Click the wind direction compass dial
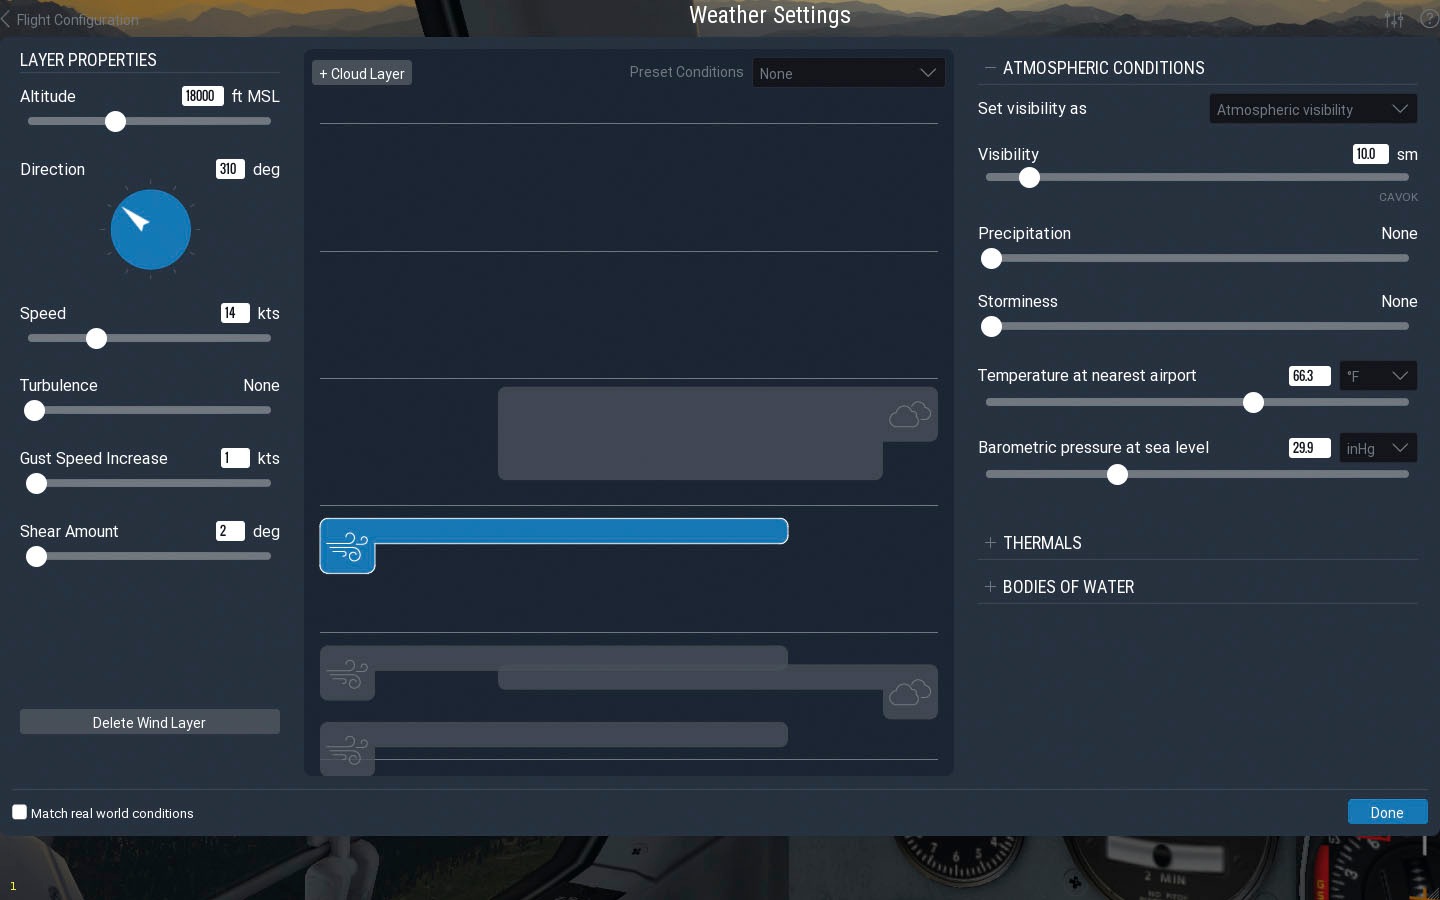This screenshot has width=1440, height=900. click(150, 230)
